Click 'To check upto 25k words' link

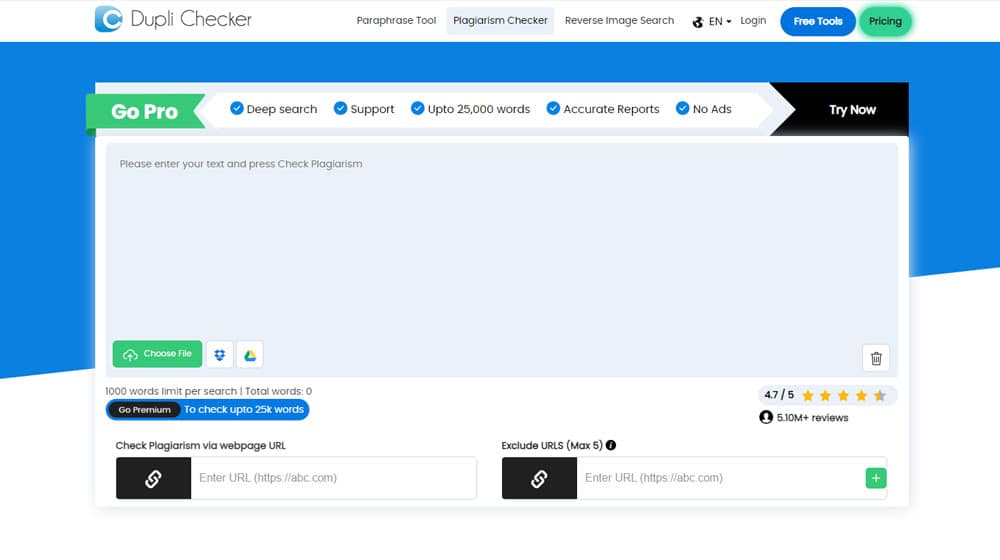(244, 409)
